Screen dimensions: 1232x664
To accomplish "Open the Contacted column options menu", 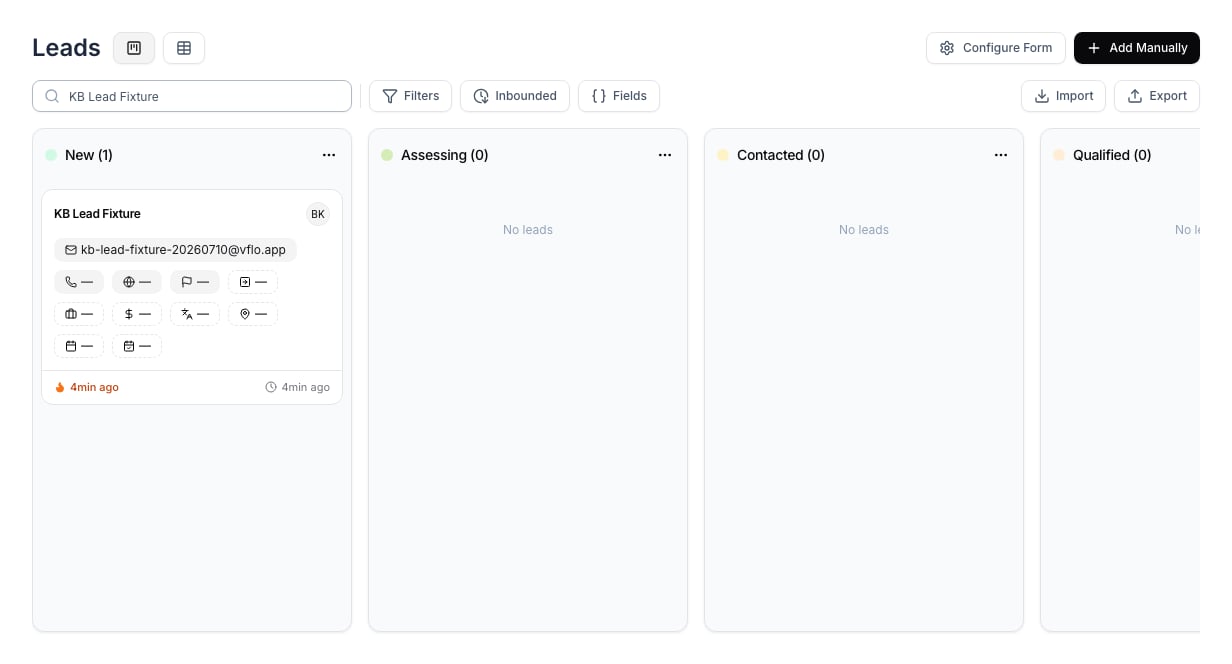I will (x=1001, y=155).
